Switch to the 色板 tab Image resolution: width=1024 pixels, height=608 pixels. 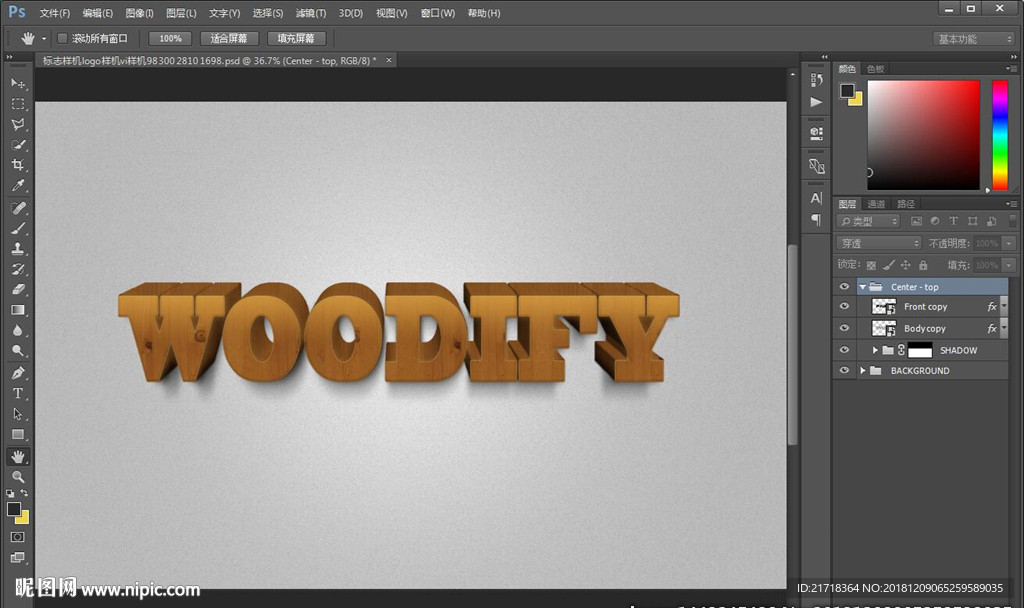[875, 69]
